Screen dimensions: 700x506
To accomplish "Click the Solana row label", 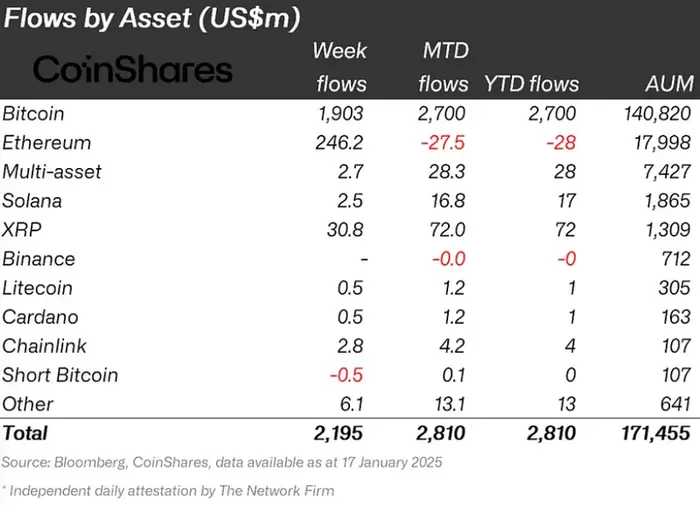I will coord(32,200).
